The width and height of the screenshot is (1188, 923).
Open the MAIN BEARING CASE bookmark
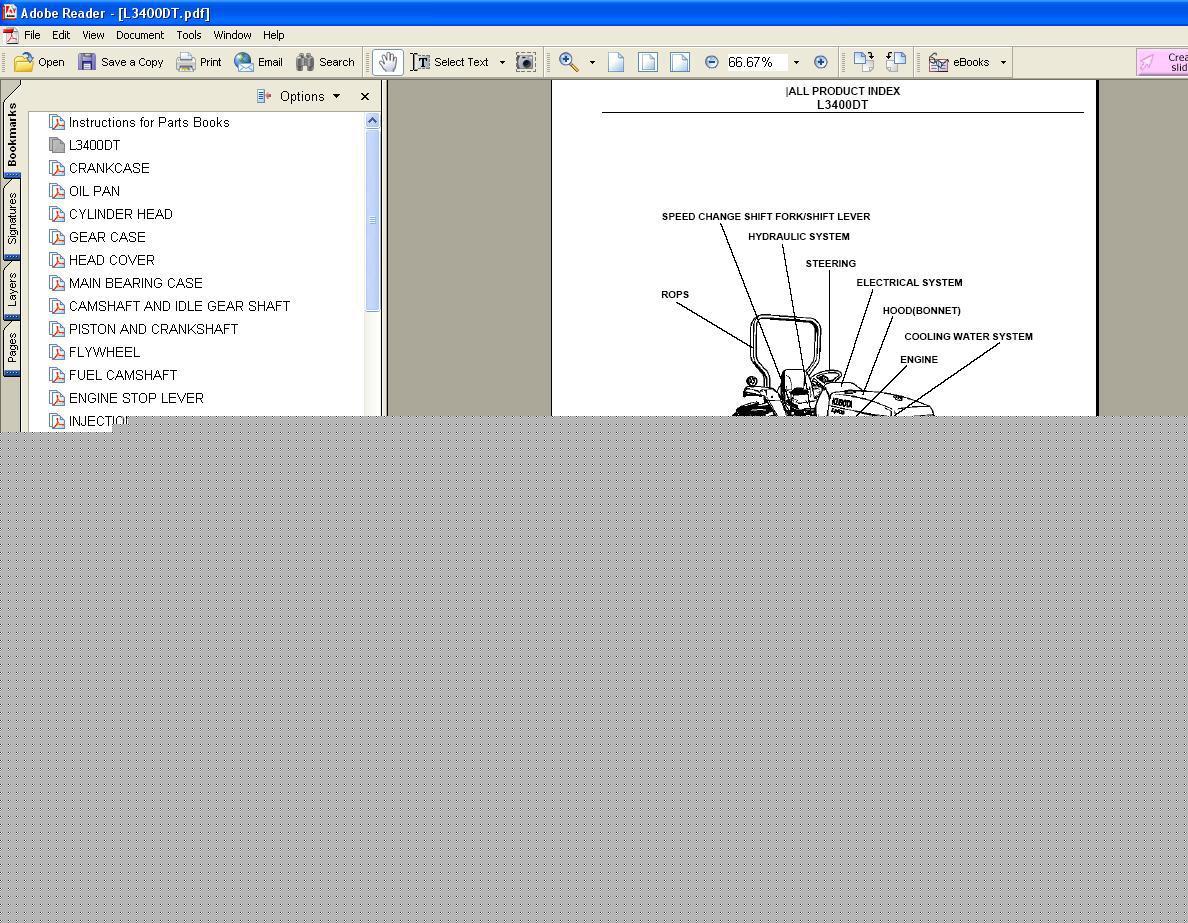pyautogui.click(x=136, y=283)
